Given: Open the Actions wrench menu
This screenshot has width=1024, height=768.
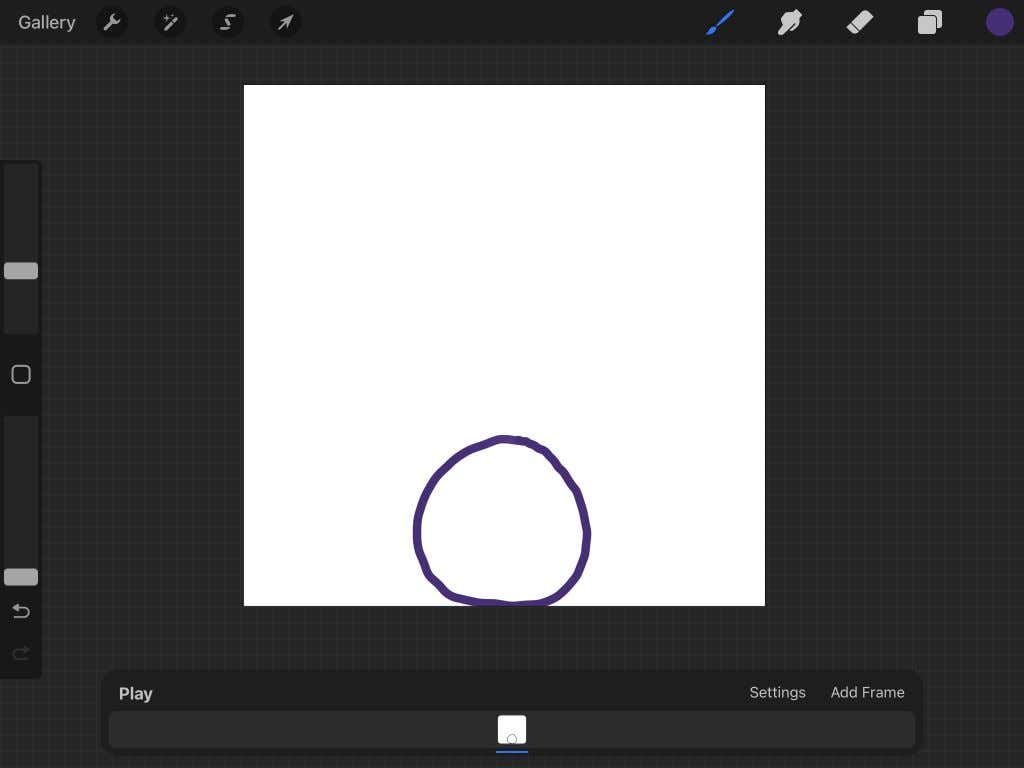Looking at the screenshot, I should pyautogui.click(x=112, y=22).
